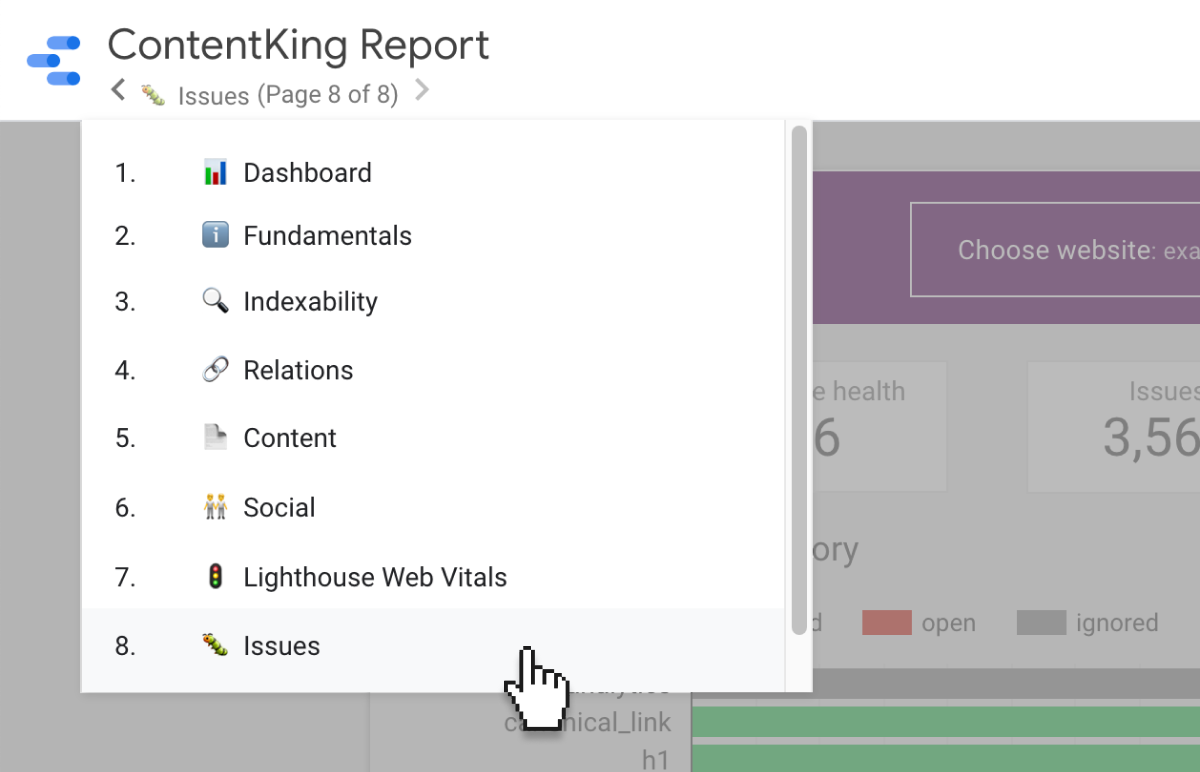Click the 'open' legend label
Image resolution: width=1200 pixels, height=772 pixels.
point(948,623)
